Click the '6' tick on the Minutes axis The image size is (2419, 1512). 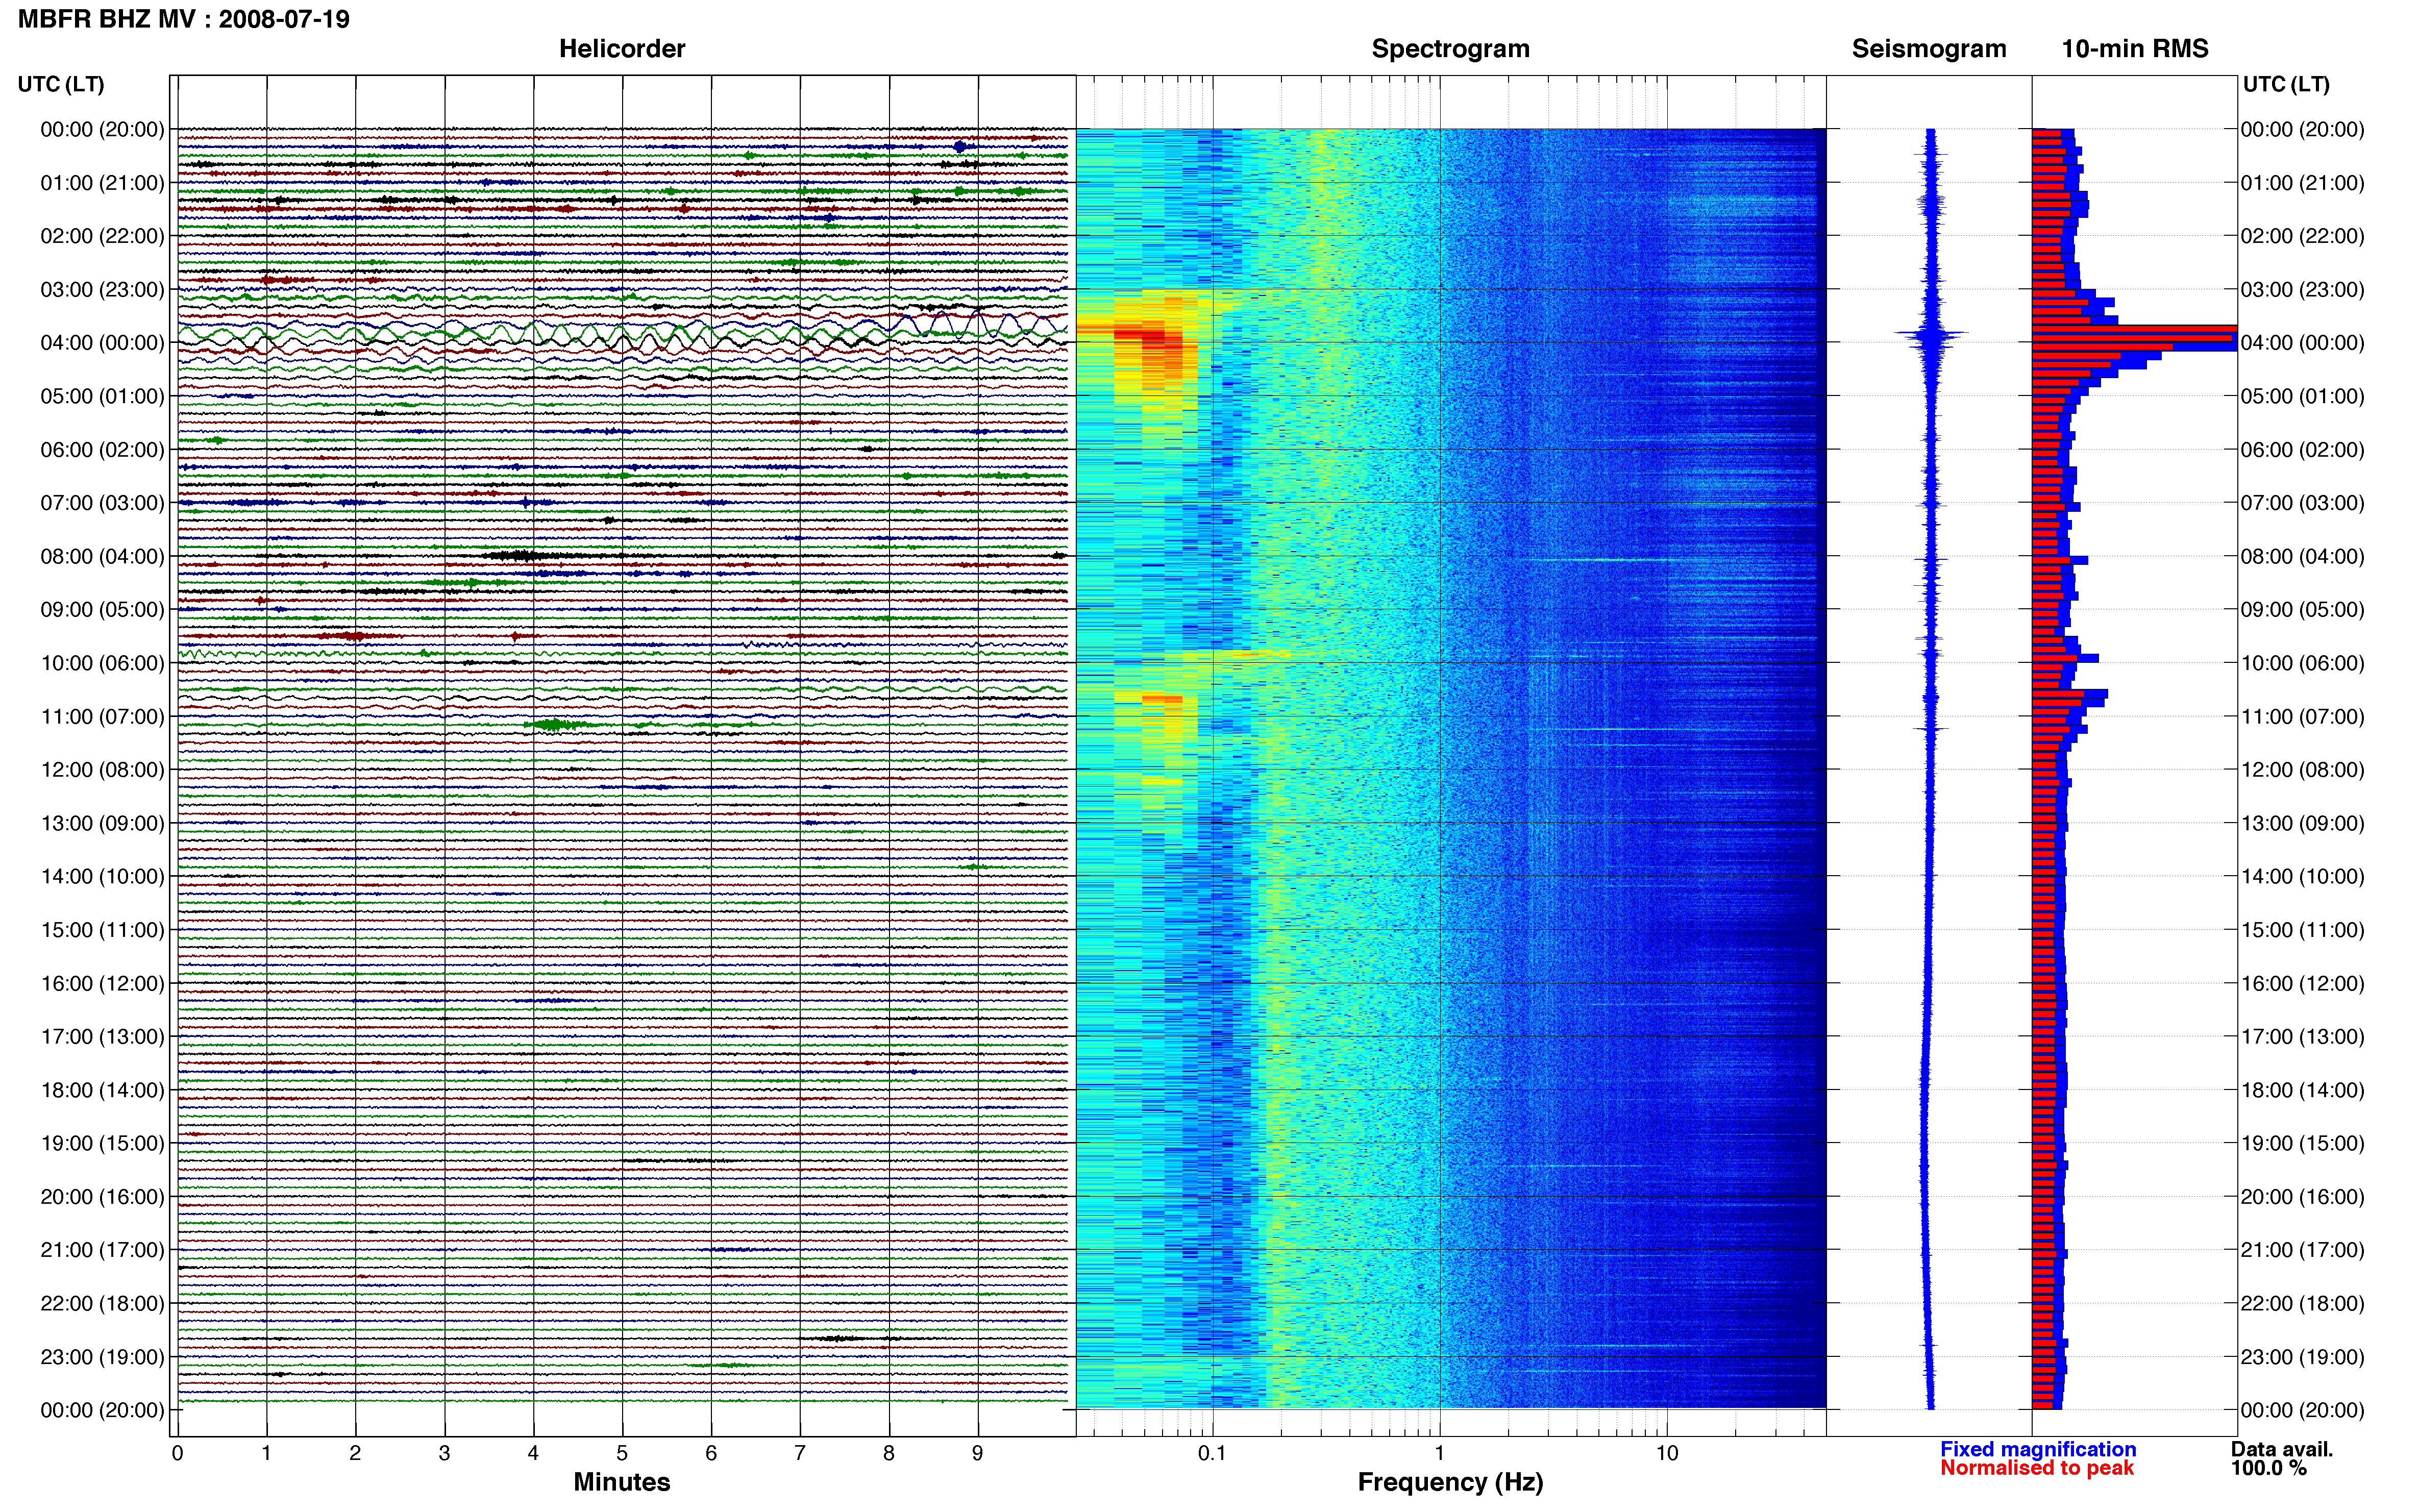[711, 1454]
